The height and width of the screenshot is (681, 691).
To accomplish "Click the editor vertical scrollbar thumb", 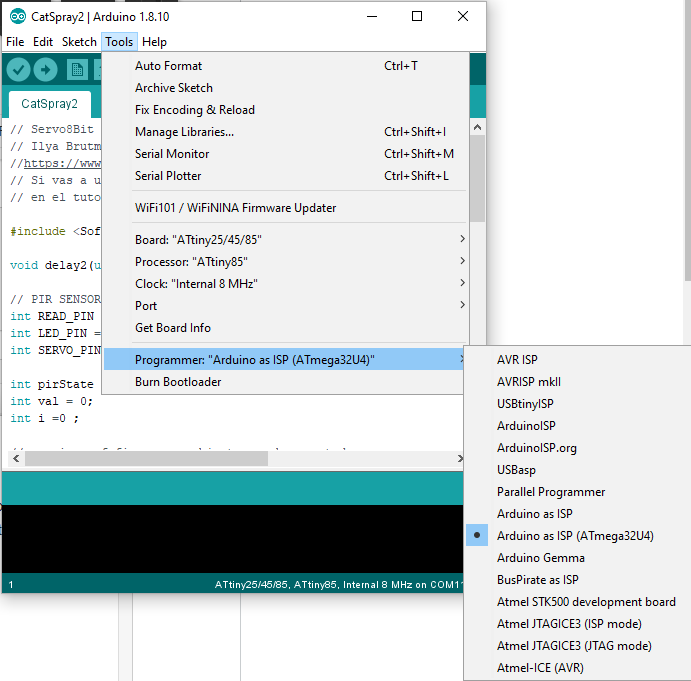I will click(x=477, y=179).
